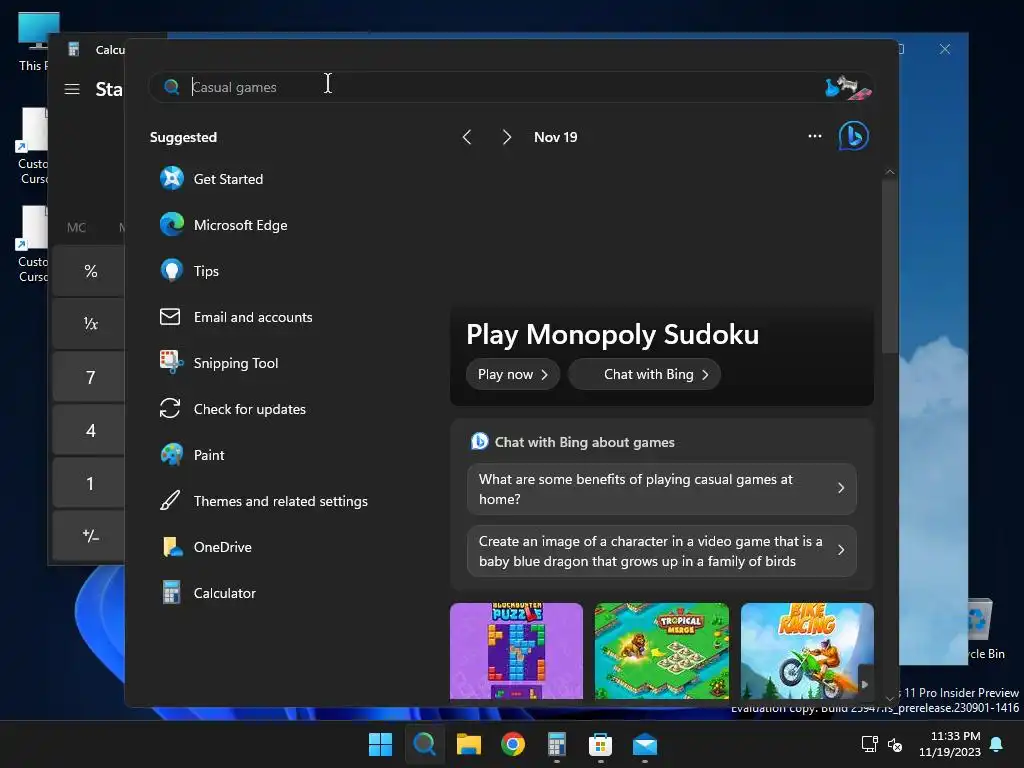Click reciprocal 1/x key in Calculator
The image size is (1024, 768).
click(89, 324)
